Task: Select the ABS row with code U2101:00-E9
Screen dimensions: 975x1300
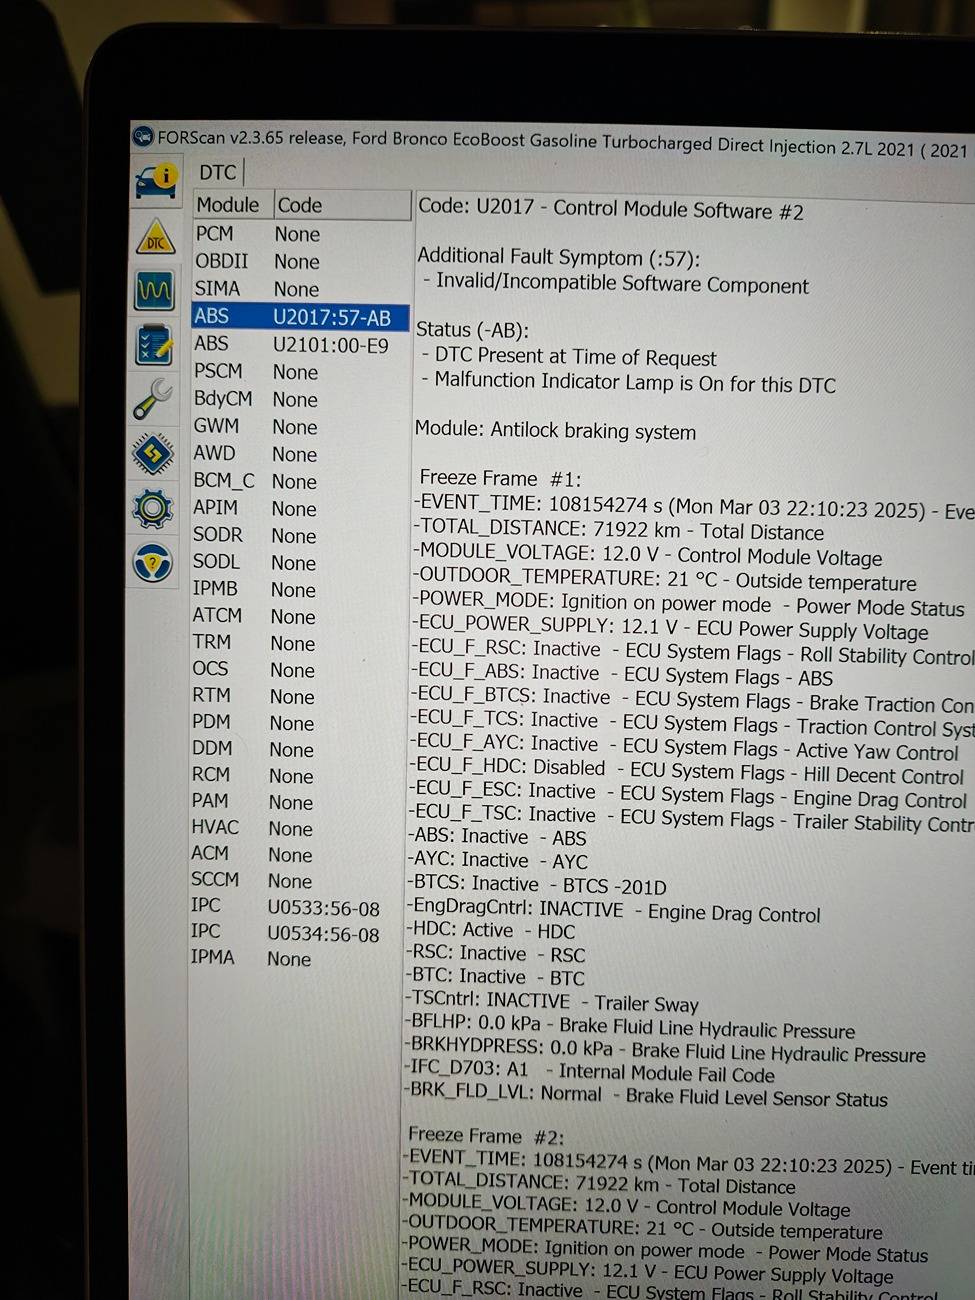Action: [300, 345]
